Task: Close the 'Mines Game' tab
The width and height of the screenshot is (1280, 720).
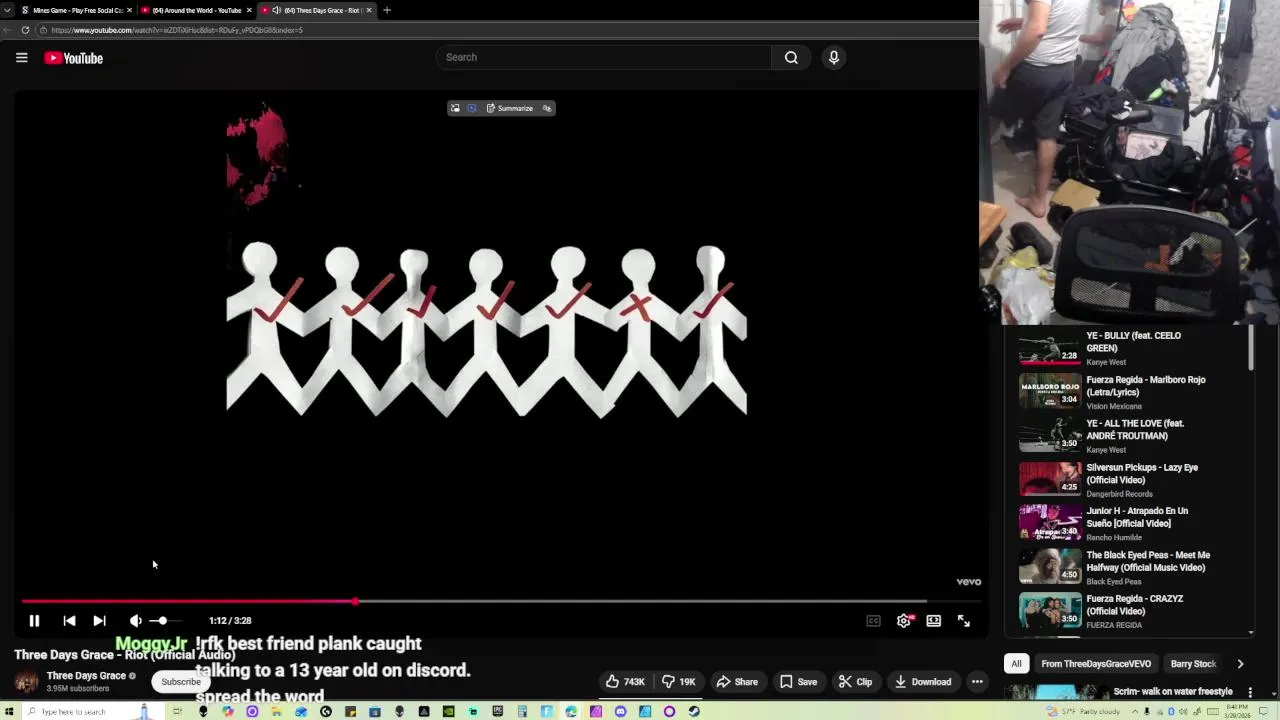Action: click(129, 10)
